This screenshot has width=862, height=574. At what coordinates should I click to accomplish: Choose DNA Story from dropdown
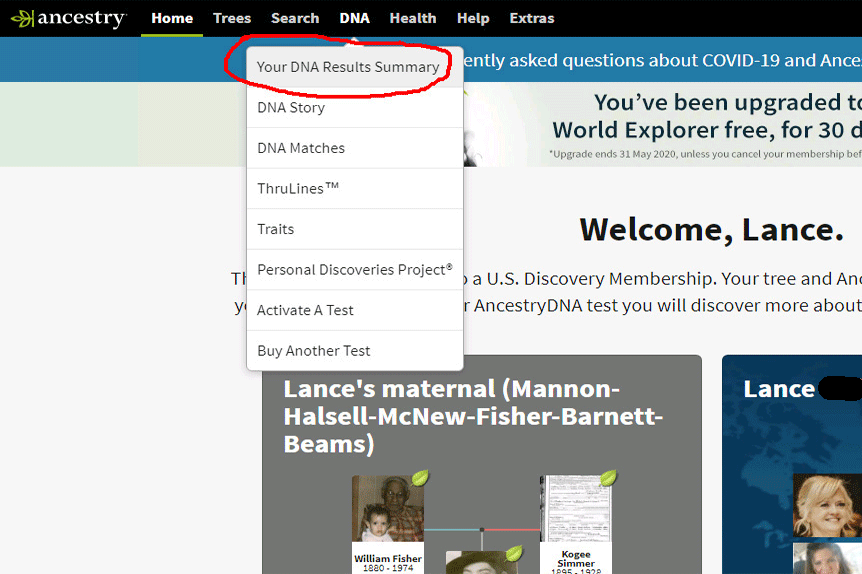[355, 108]
